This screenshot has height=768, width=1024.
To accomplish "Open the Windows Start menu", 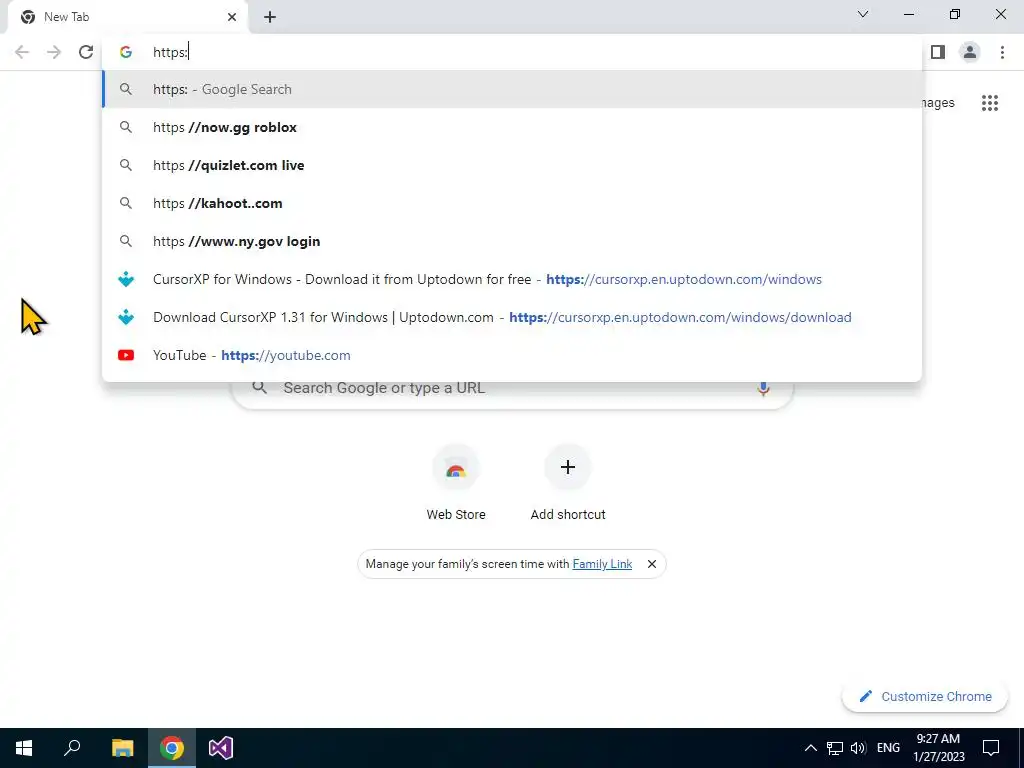I will click(x=24, y=748).
